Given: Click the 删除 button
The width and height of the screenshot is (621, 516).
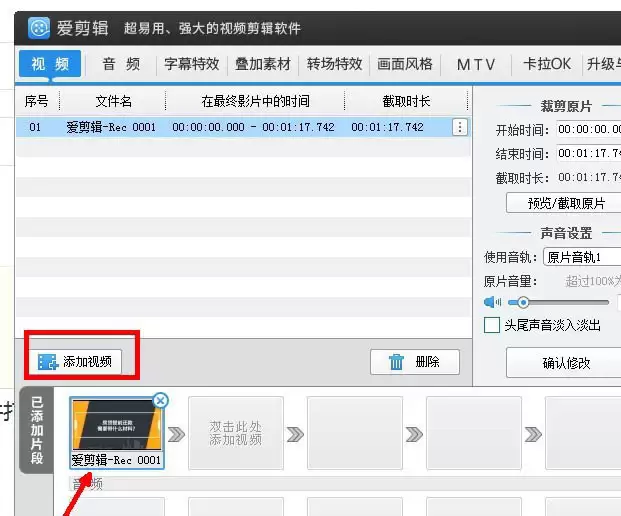Looking at the screenshot, I should tap(415, 362).
